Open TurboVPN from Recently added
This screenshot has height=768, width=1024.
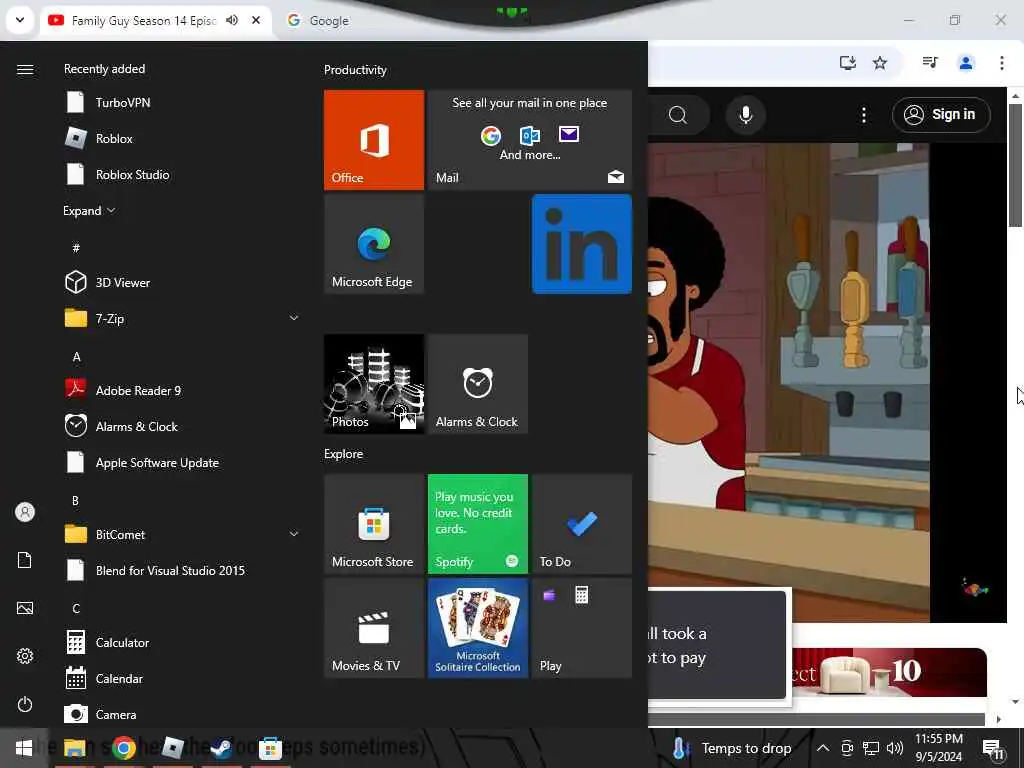pos(182,103)
